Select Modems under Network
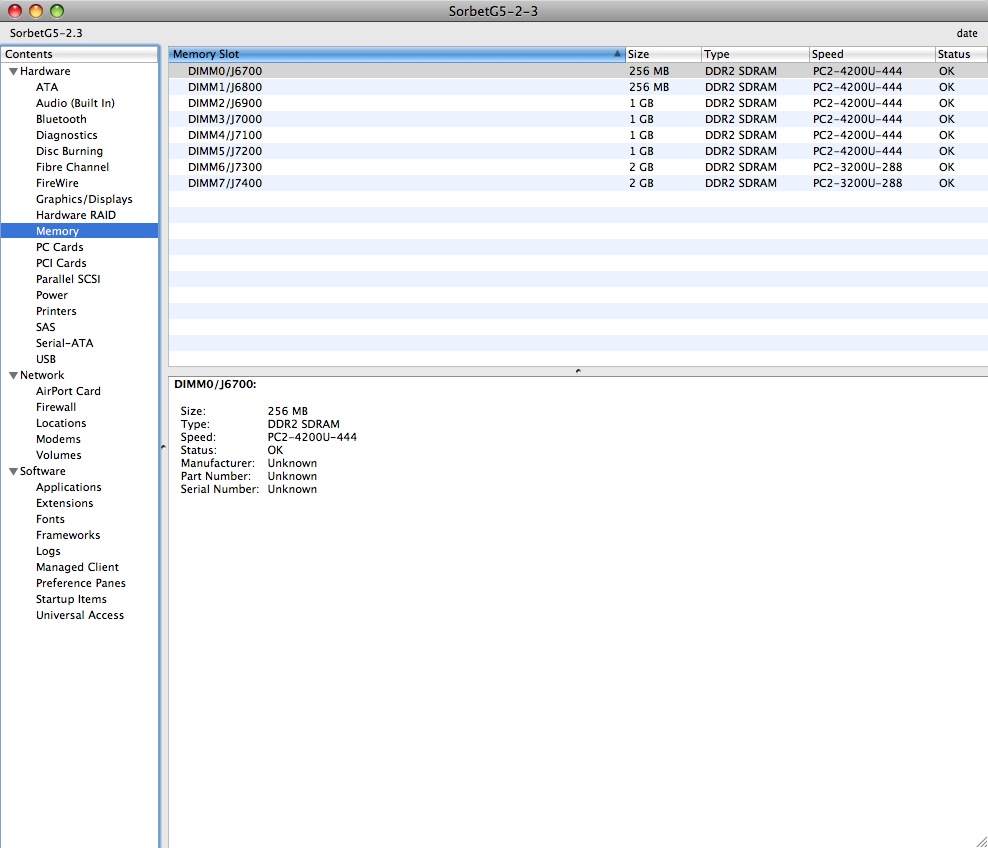 [58, 439]
